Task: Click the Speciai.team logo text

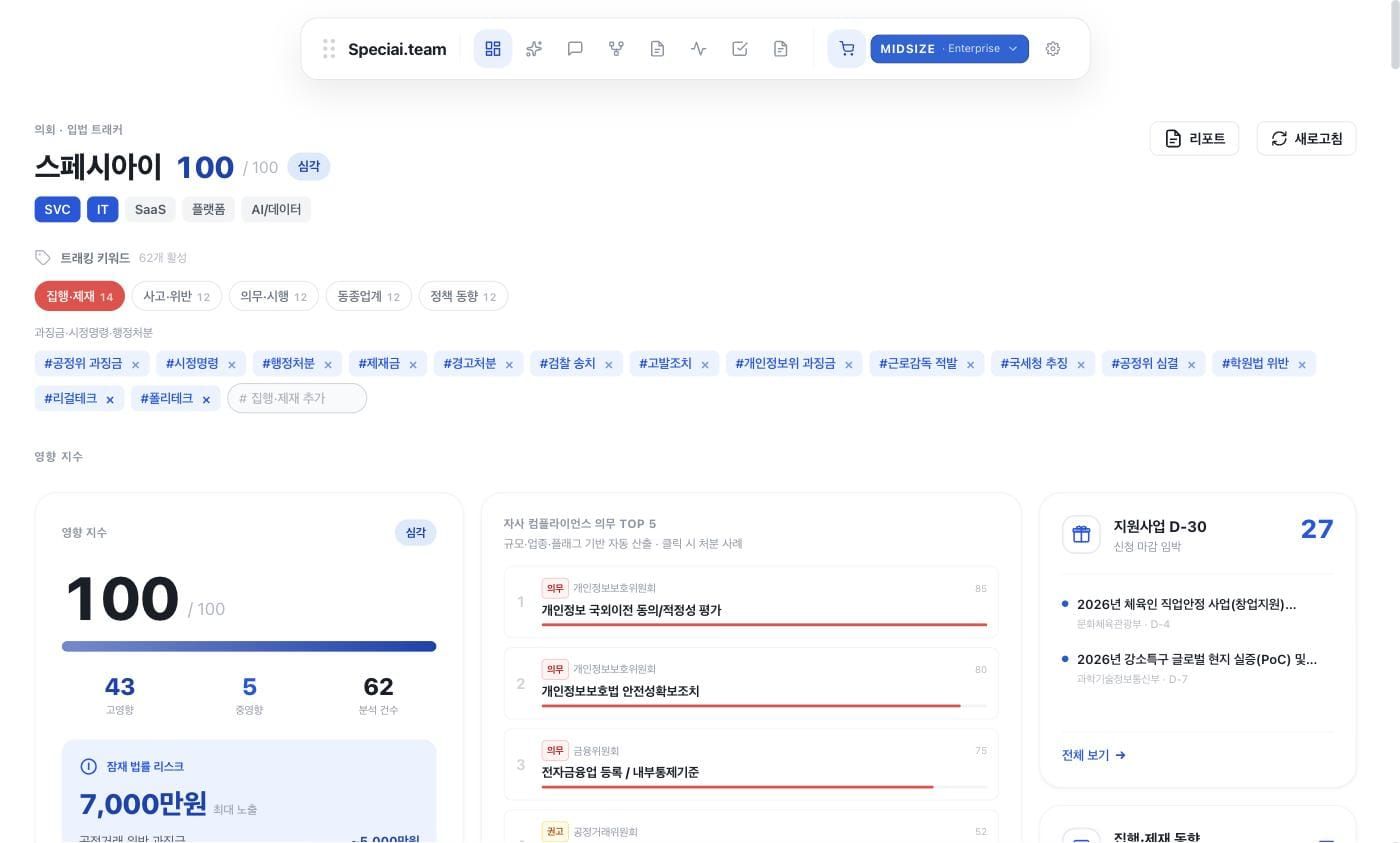Action: click(x=397, y=49)
